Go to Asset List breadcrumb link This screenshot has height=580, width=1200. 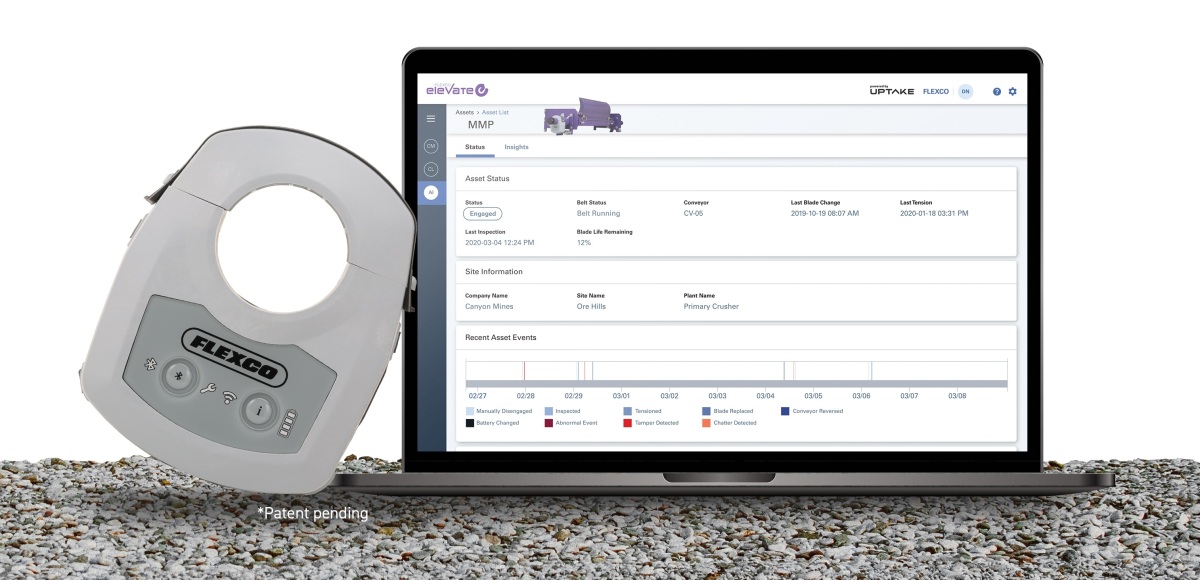point(494,112)
